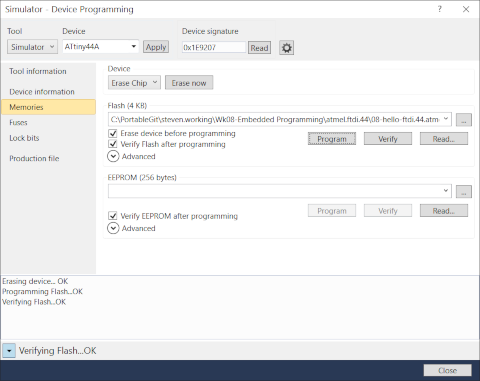Click the status bar 'Verifying Flash...OK' text

click(57, 351)
